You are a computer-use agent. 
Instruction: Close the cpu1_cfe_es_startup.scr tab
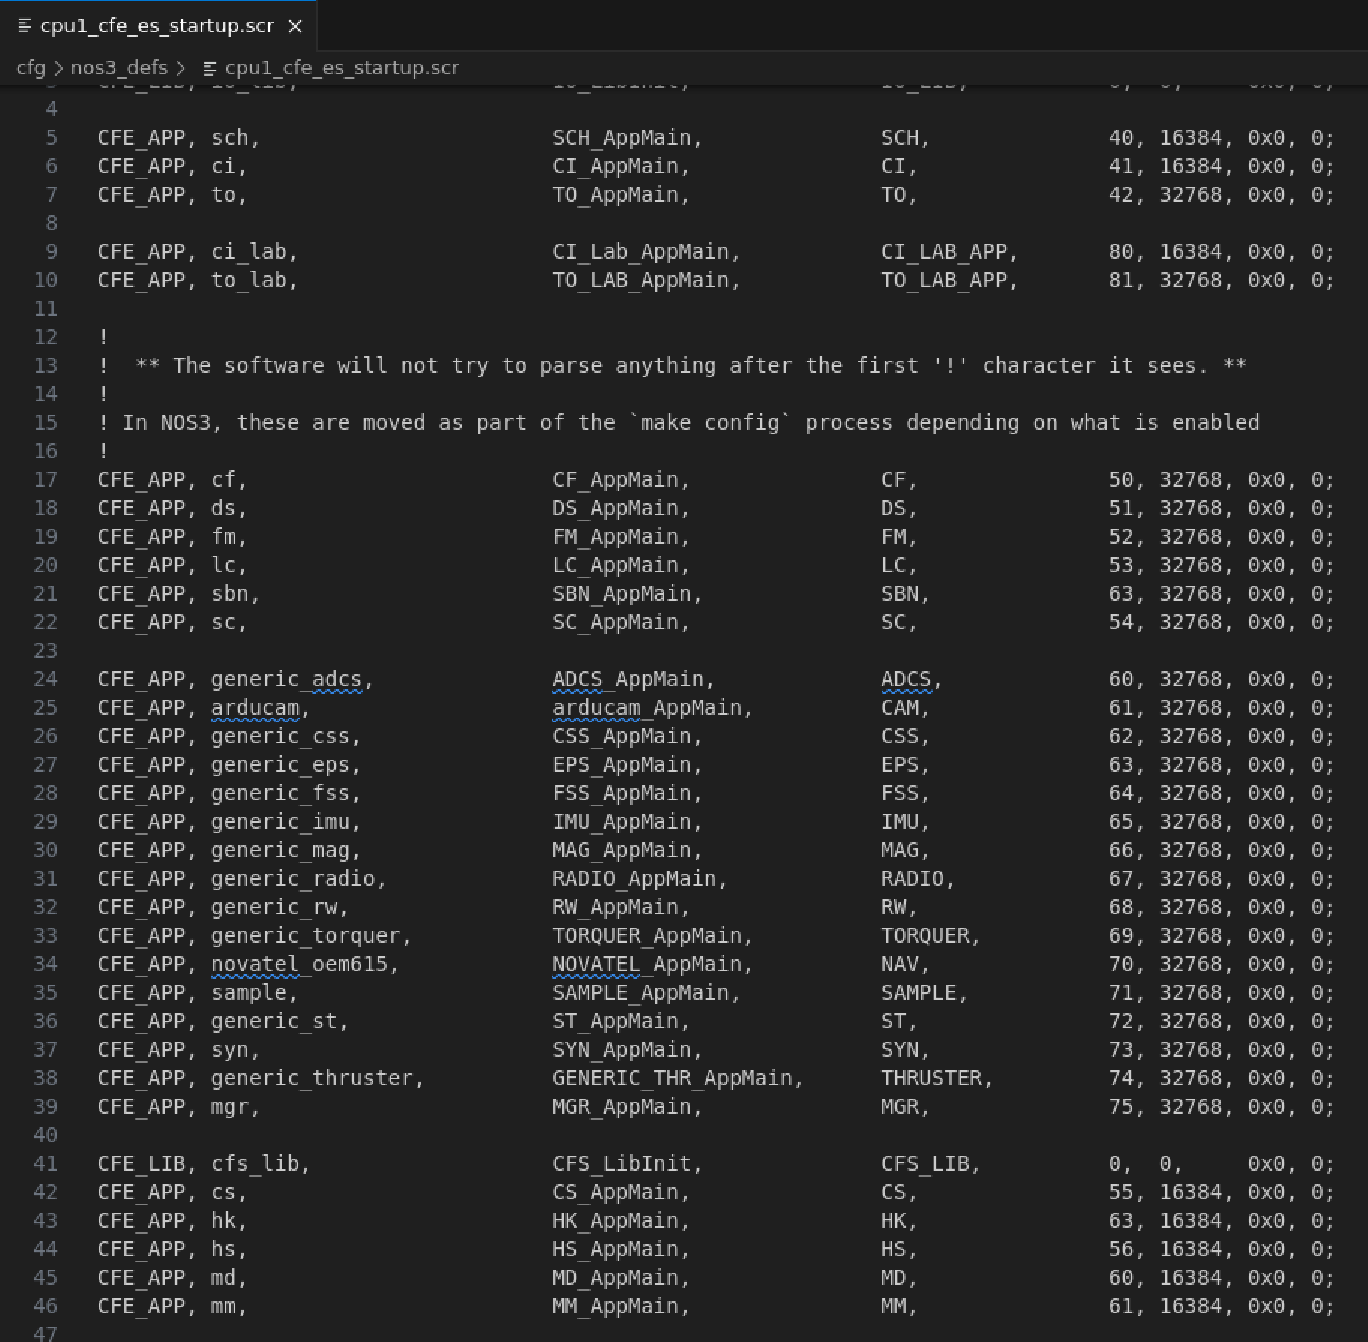tap(295, 26)
